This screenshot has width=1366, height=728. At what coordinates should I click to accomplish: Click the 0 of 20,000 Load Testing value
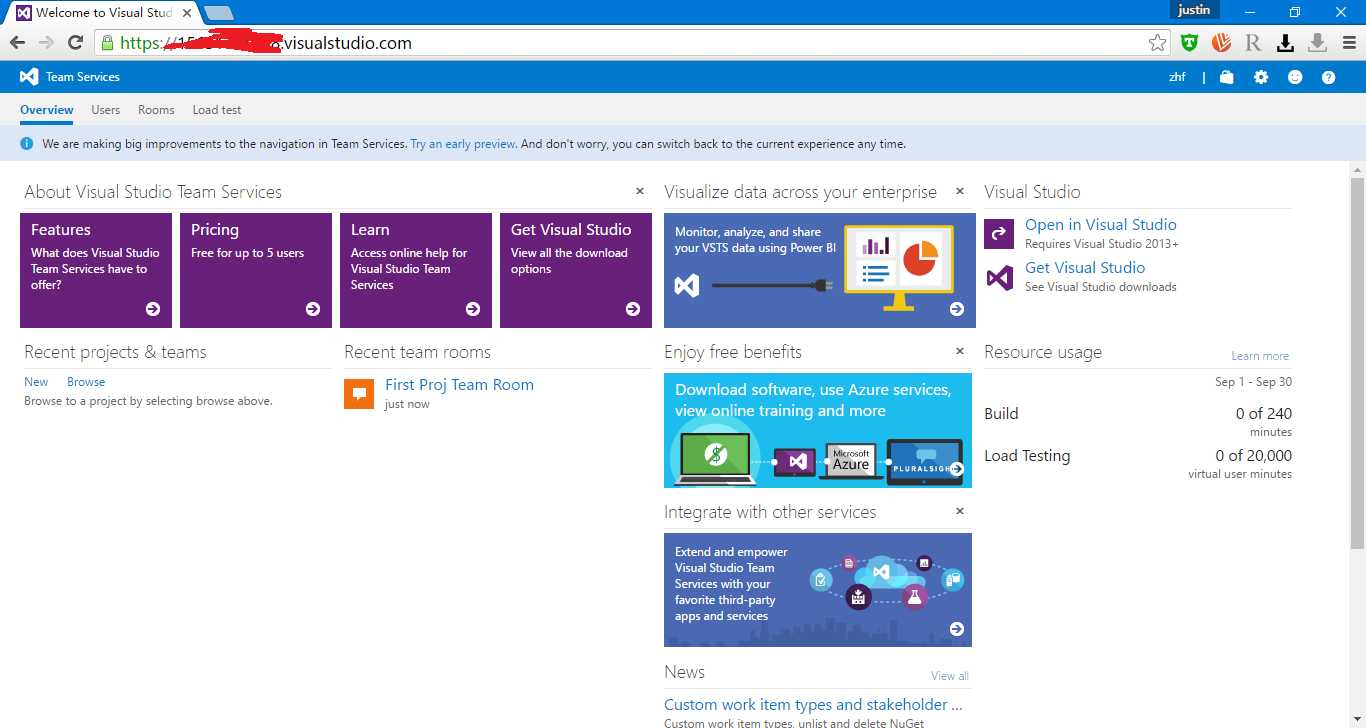coord(1254,456)
